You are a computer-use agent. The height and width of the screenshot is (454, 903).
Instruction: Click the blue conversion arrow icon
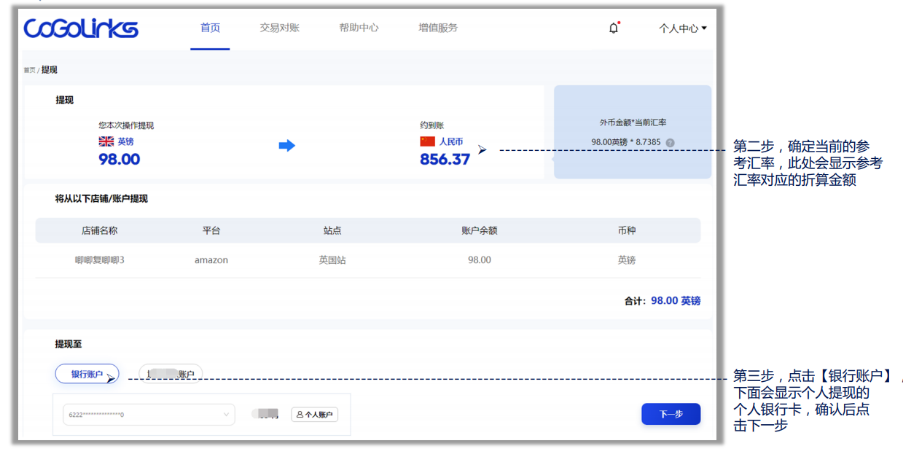(287, 146)
